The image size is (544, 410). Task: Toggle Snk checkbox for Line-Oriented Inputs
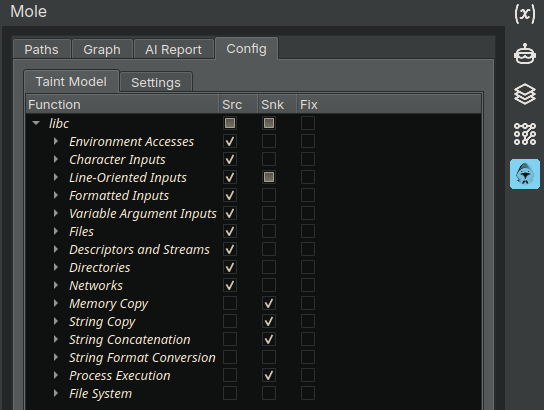269,177
